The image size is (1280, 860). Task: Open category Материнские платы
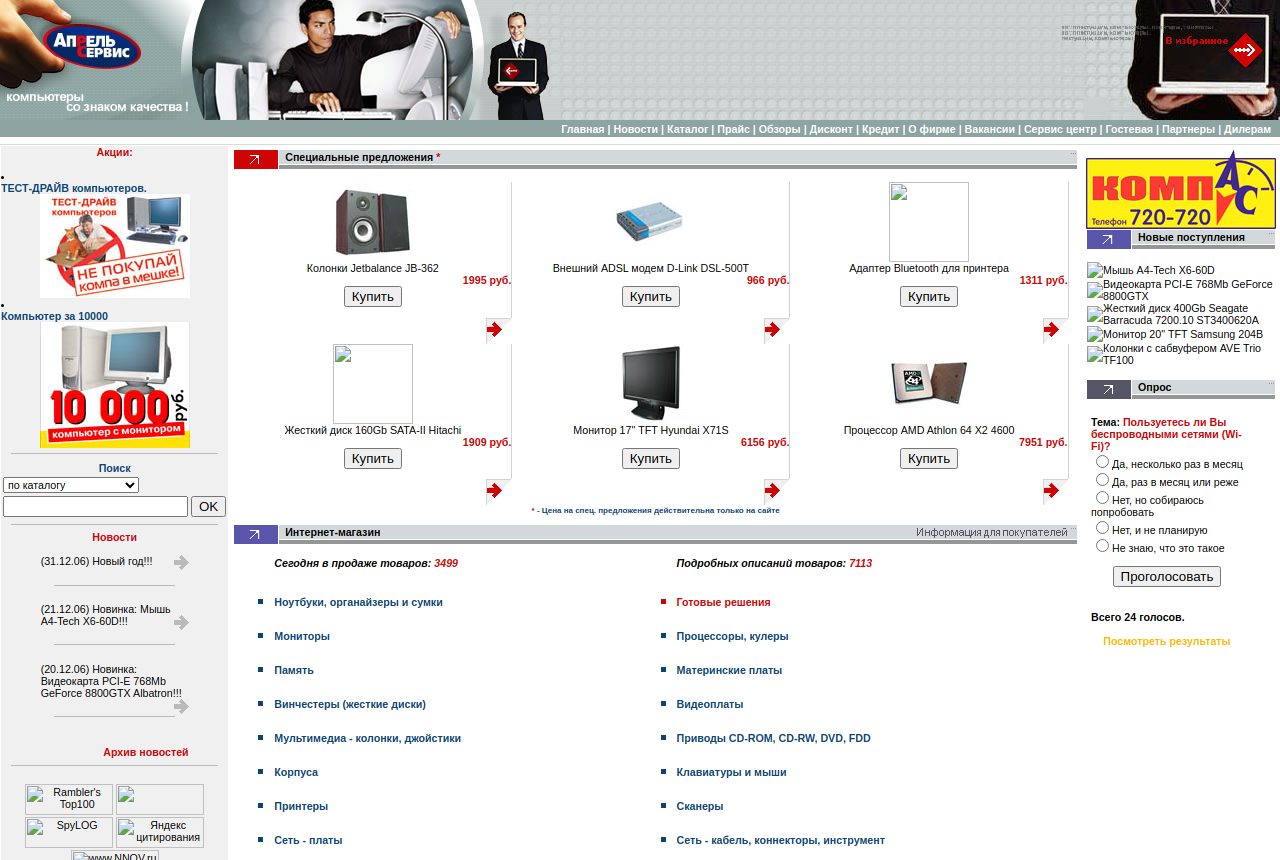click(x=729, y=670)
